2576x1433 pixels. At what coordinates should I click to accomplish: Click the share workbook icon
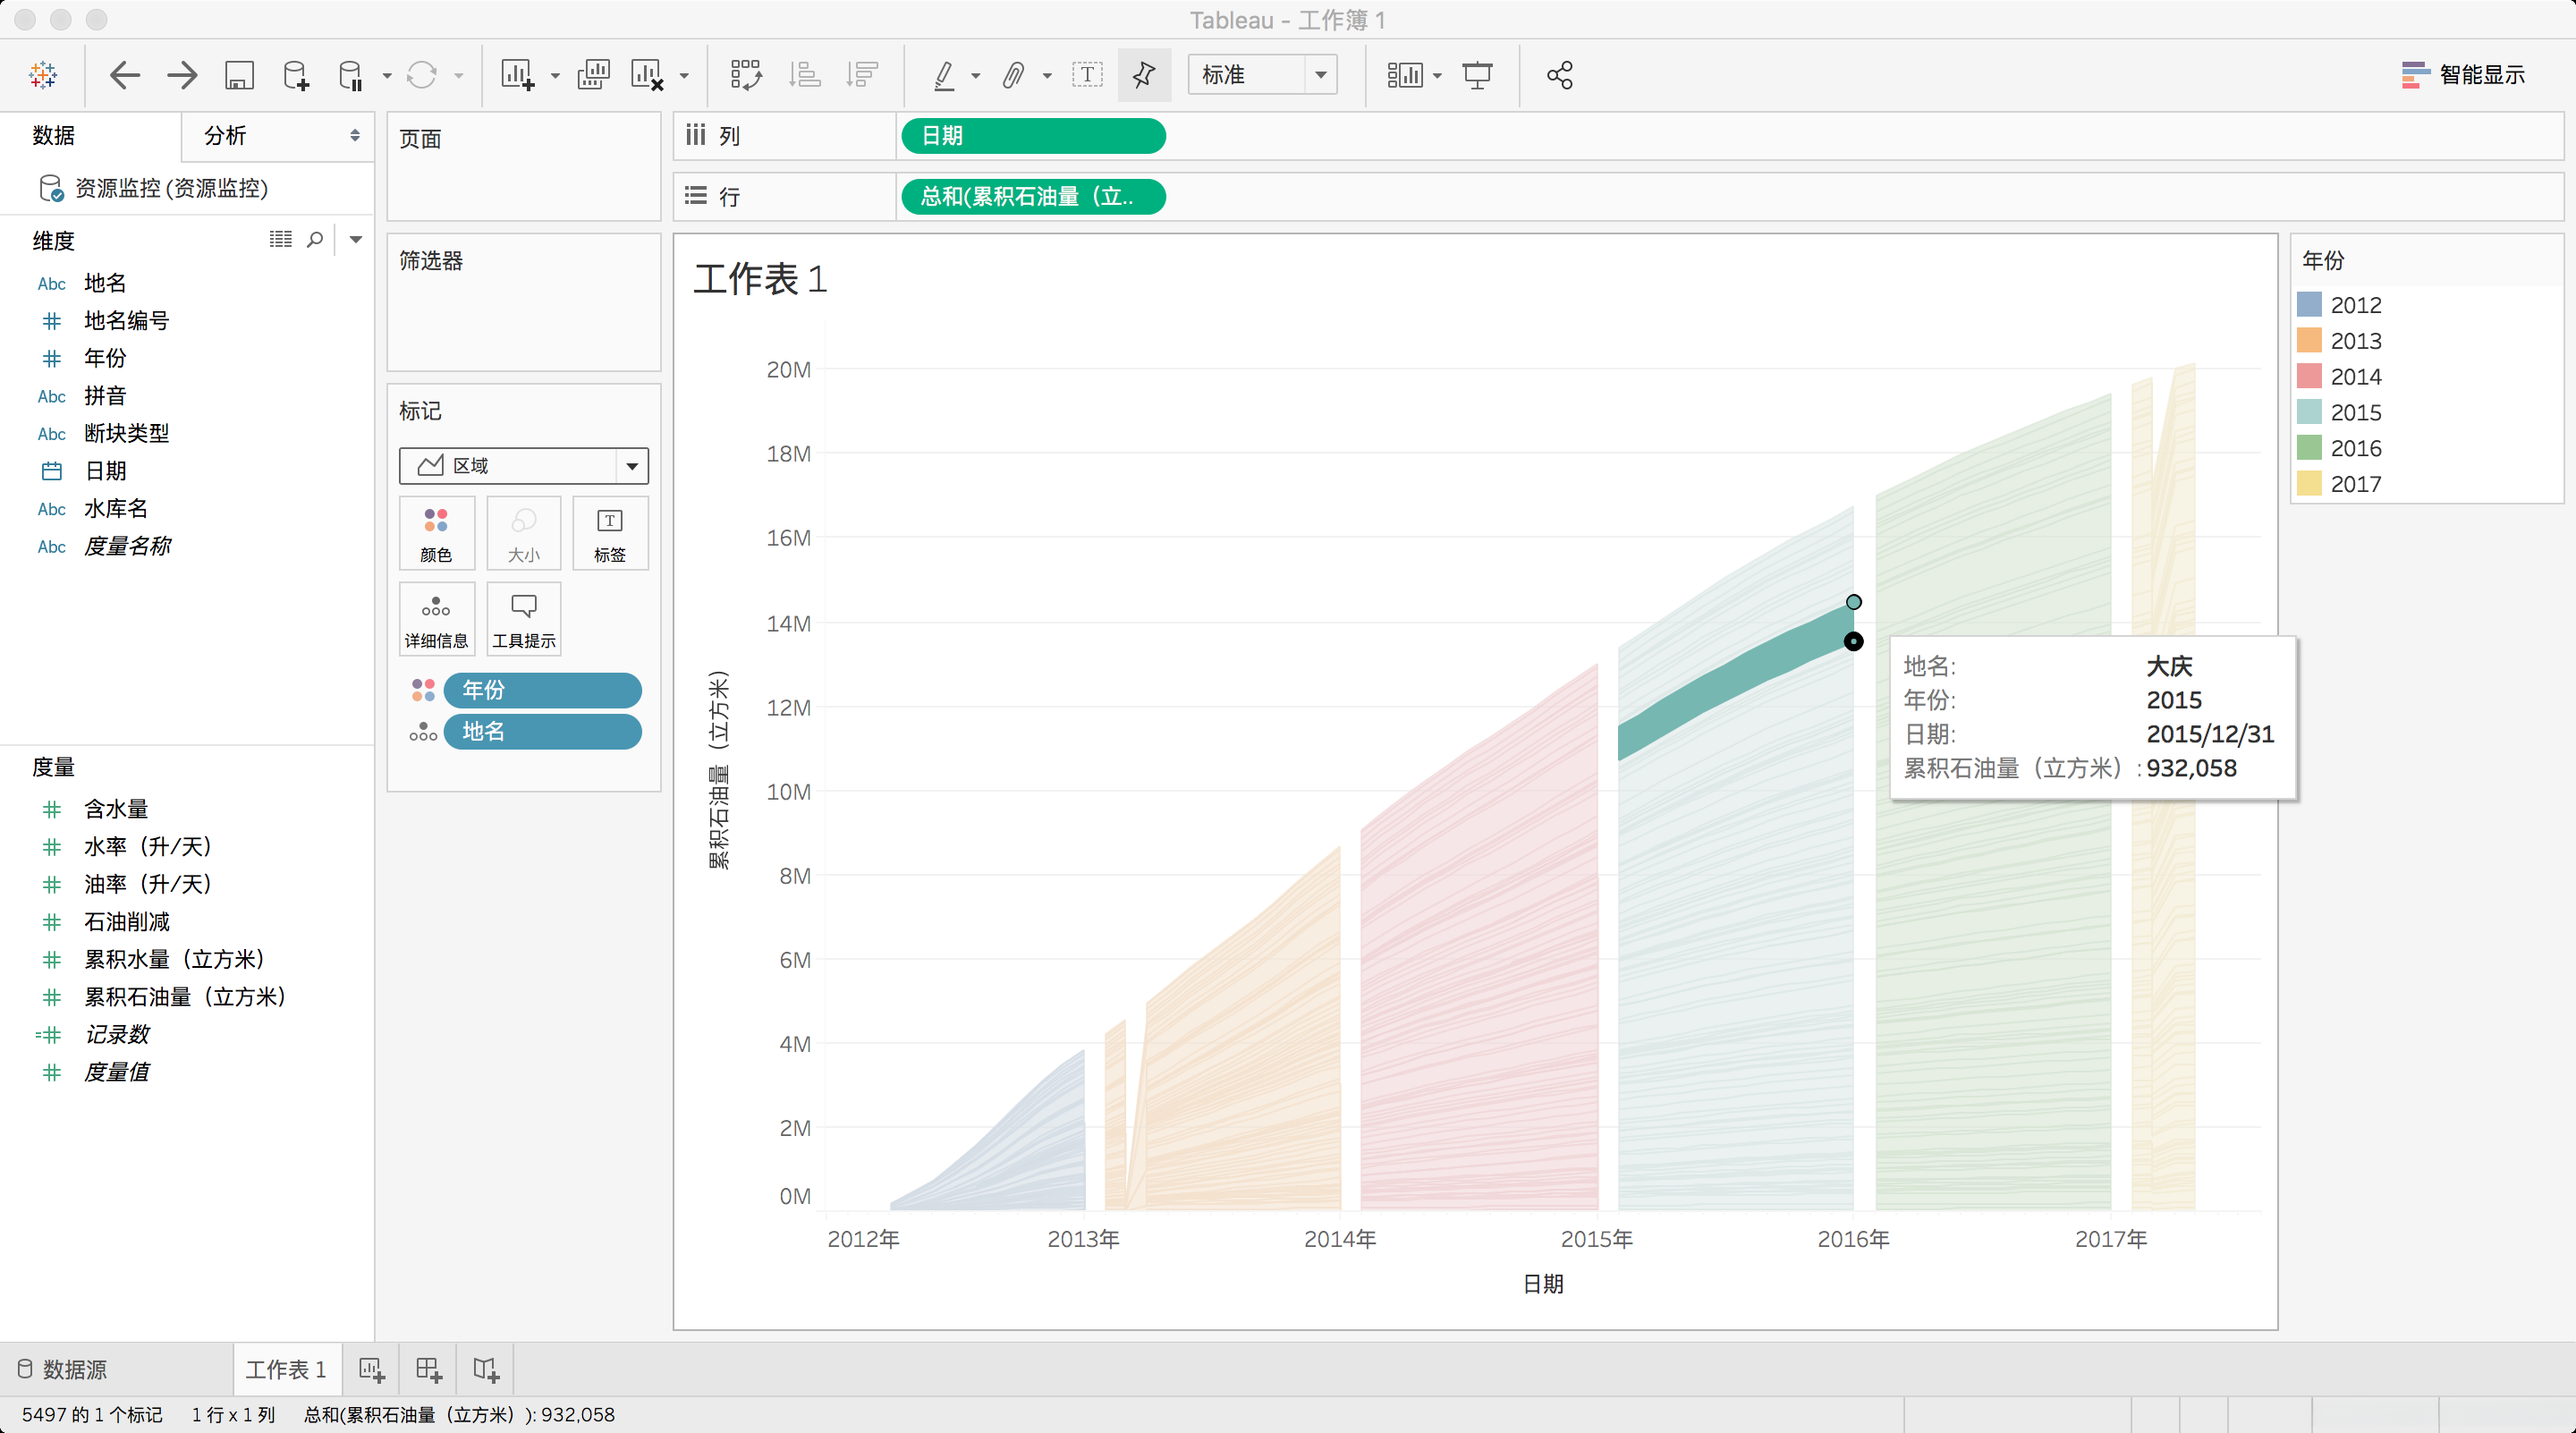tap(1559, 75)
